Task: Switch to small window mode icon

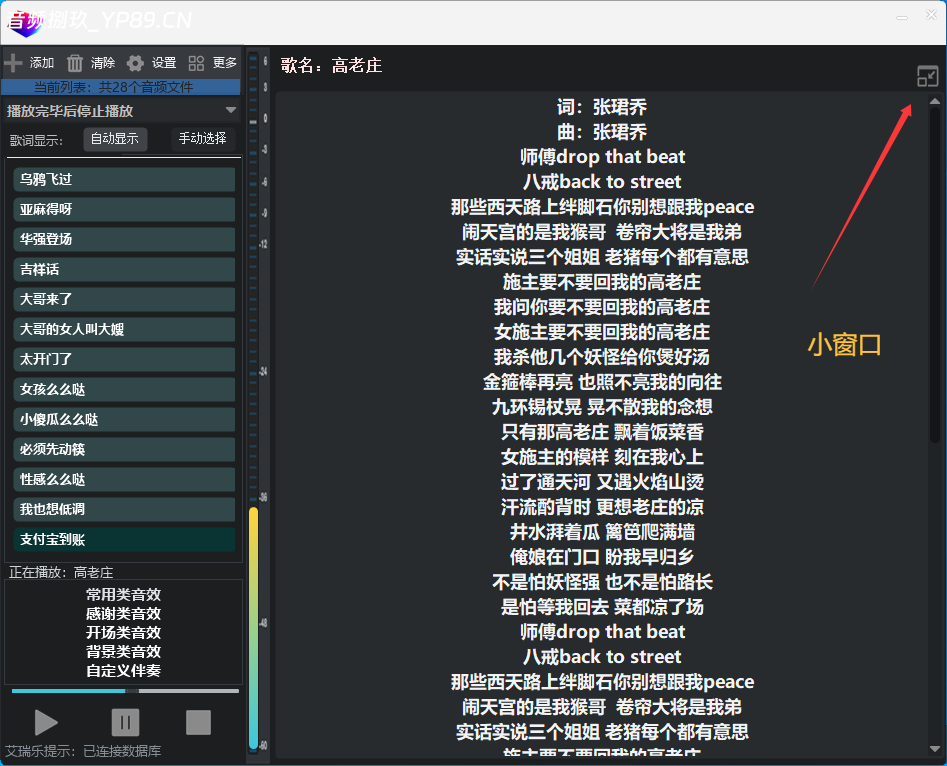Action: click(927, 76)
